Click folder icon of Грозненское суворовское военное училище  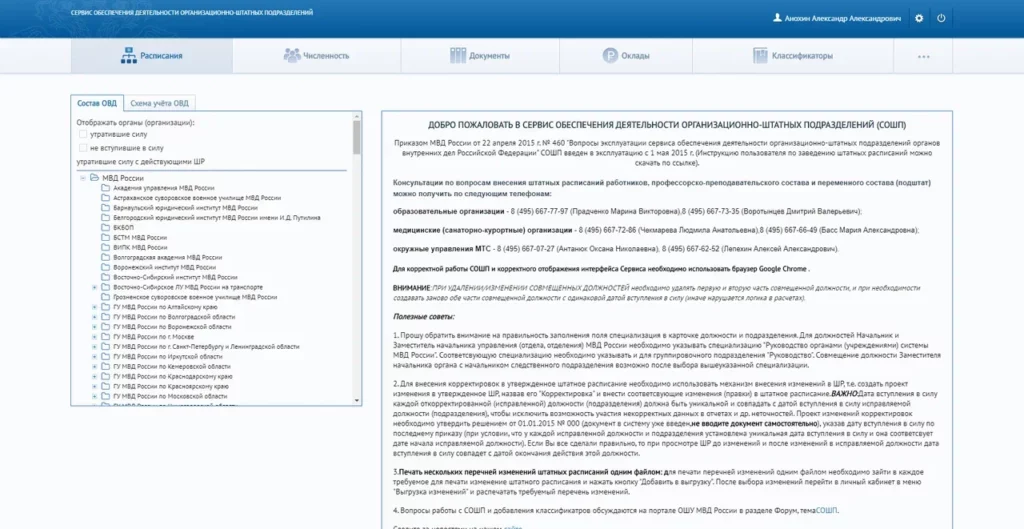(x=105, y=297)
